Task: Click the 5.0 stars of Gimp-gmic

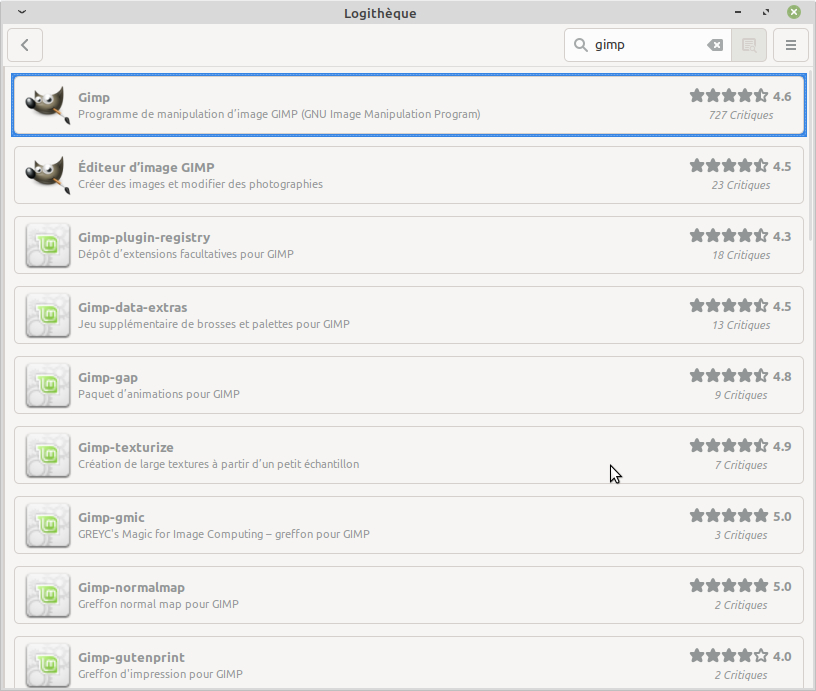Action: (x=729, y=516)
